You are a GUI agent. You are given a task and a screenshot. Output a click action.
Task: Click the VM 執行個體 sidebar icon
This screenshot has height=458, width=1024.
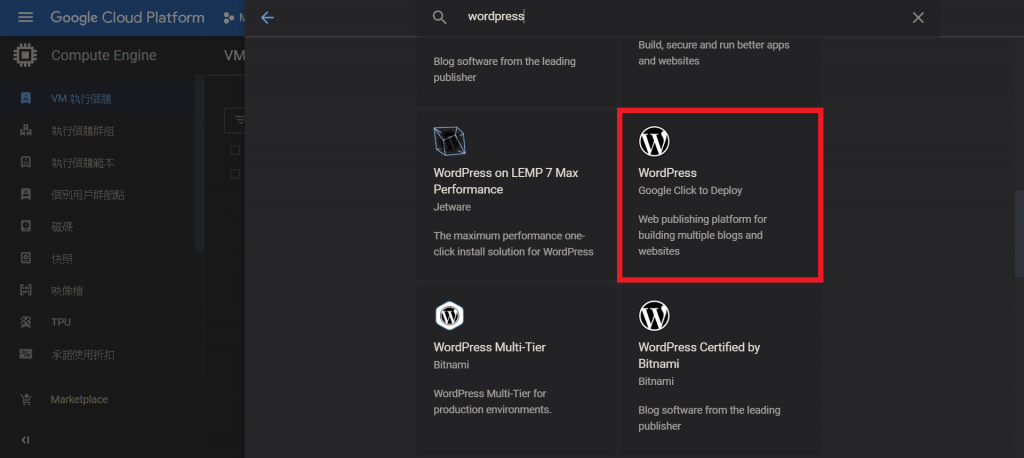point(26,99)
